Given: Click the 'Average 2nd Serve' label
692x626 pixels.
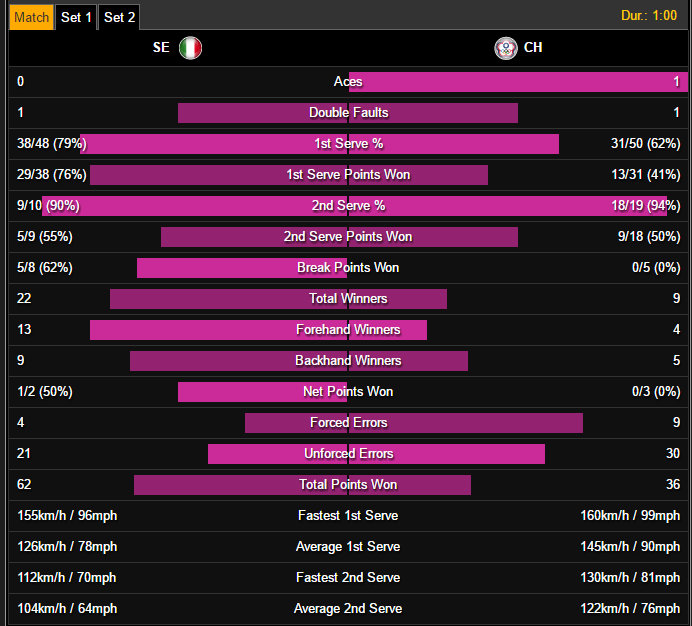Looking at the screenshot, I should [x=348, y=608].
